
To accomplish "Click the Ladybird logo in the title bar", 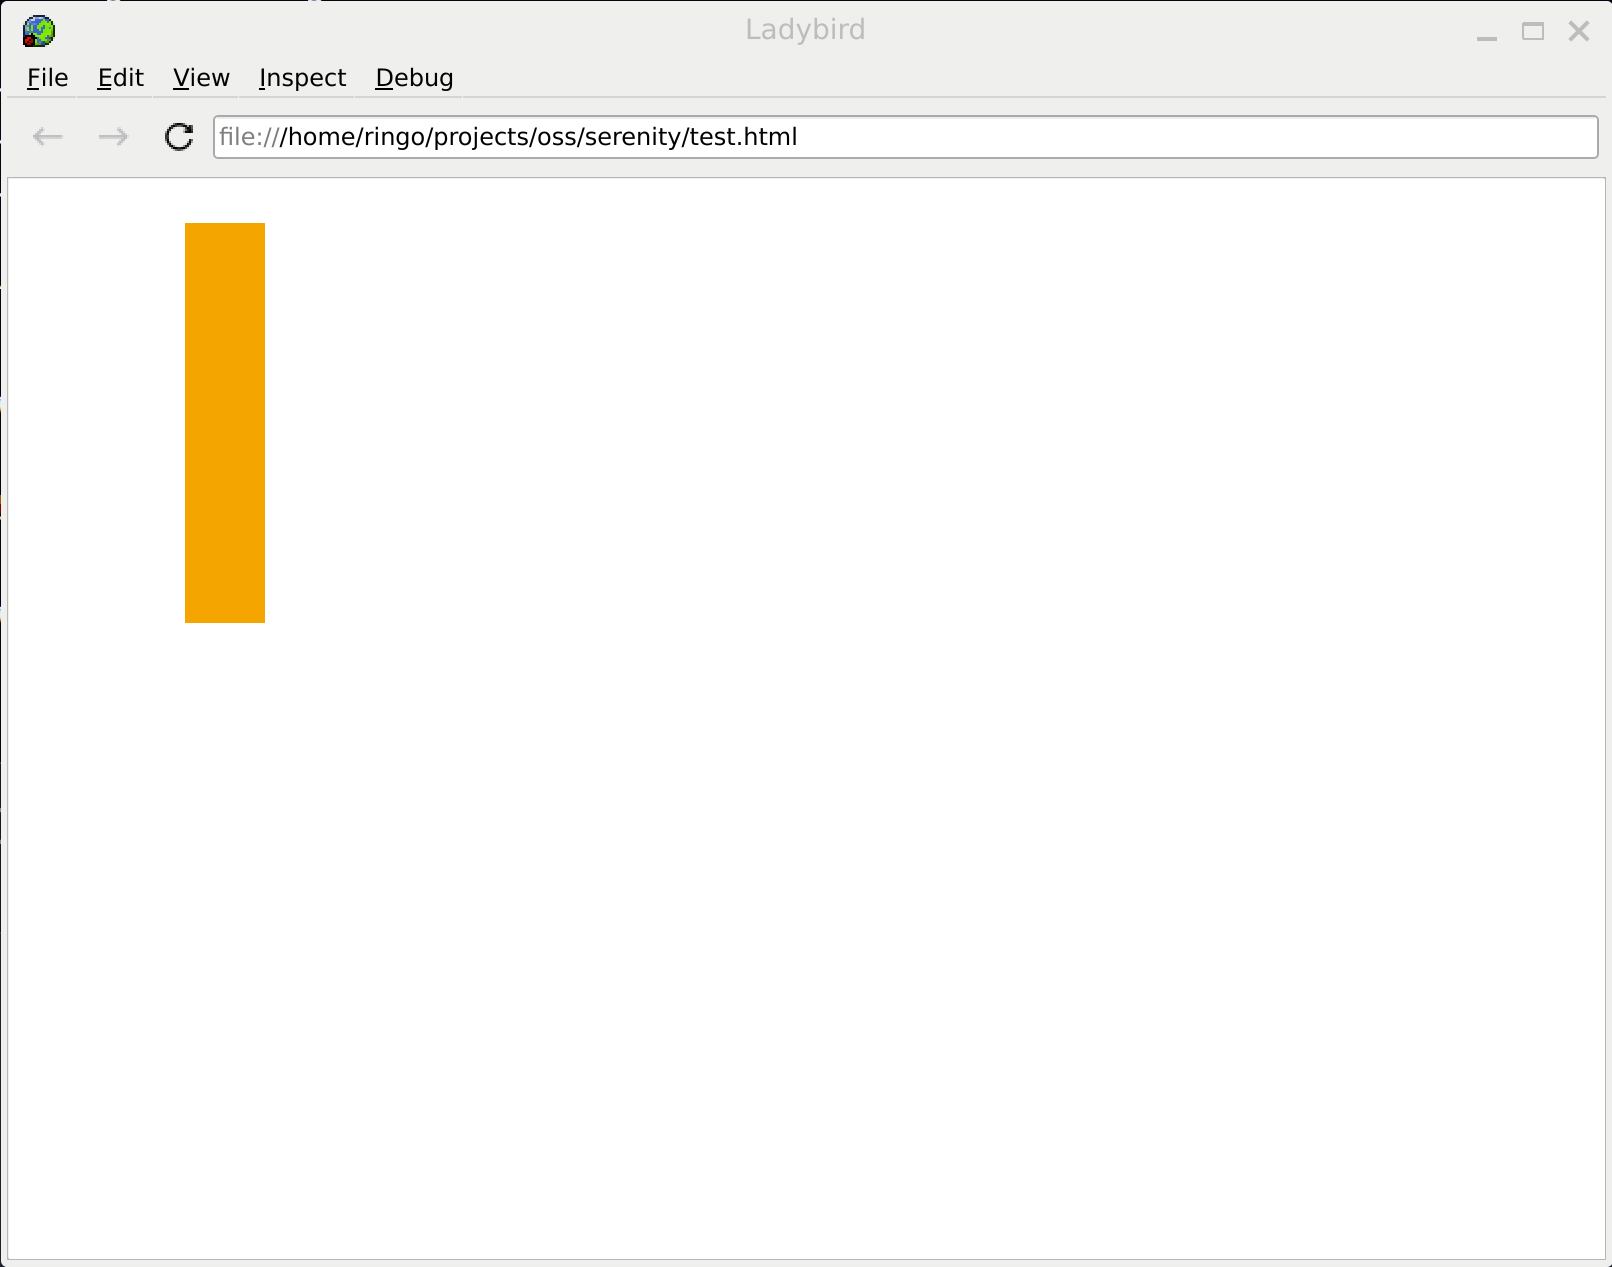I will (38, 31).
